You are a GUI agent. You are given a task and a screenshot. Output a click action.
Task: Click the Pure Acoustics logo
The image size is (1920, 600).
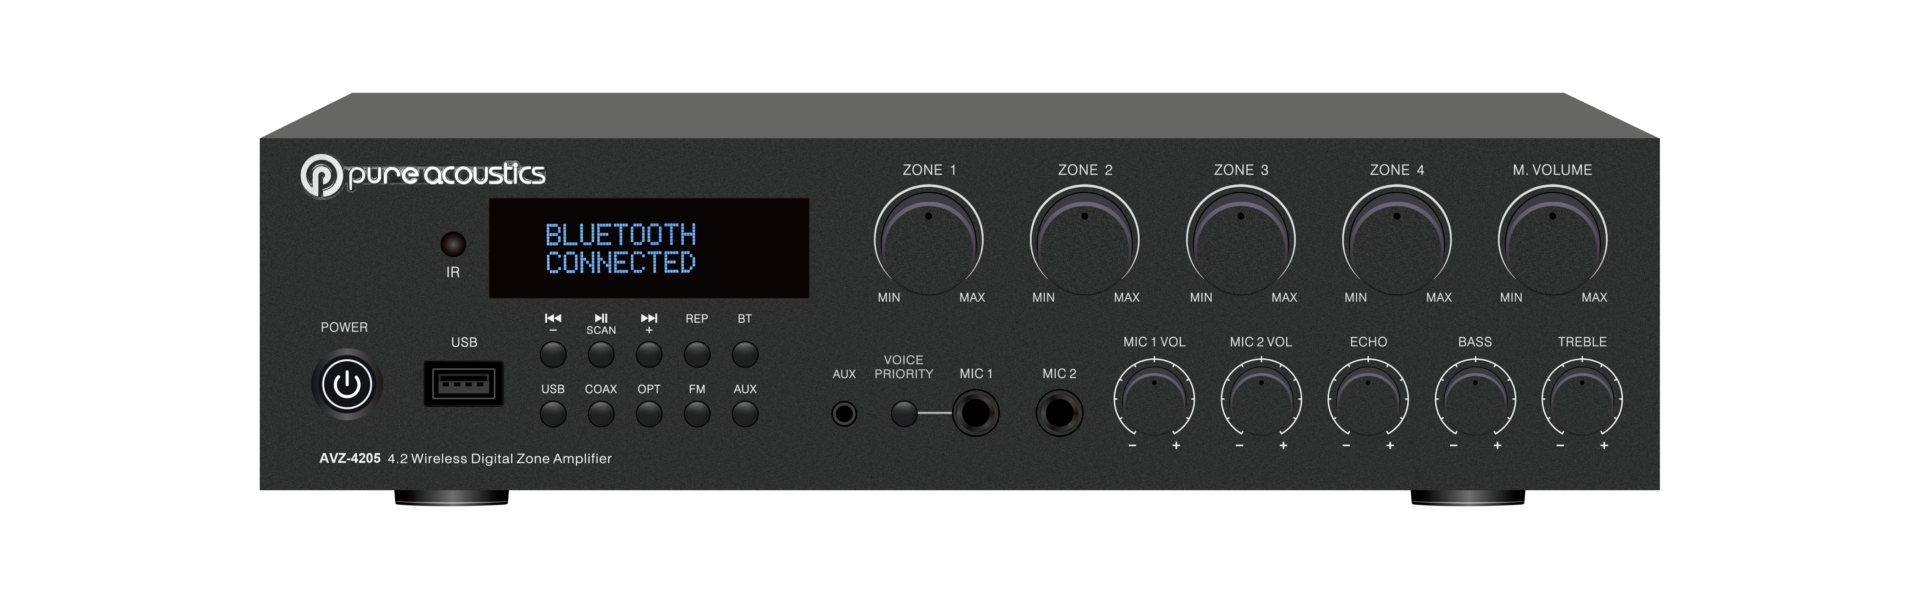(x=423, y=175)
